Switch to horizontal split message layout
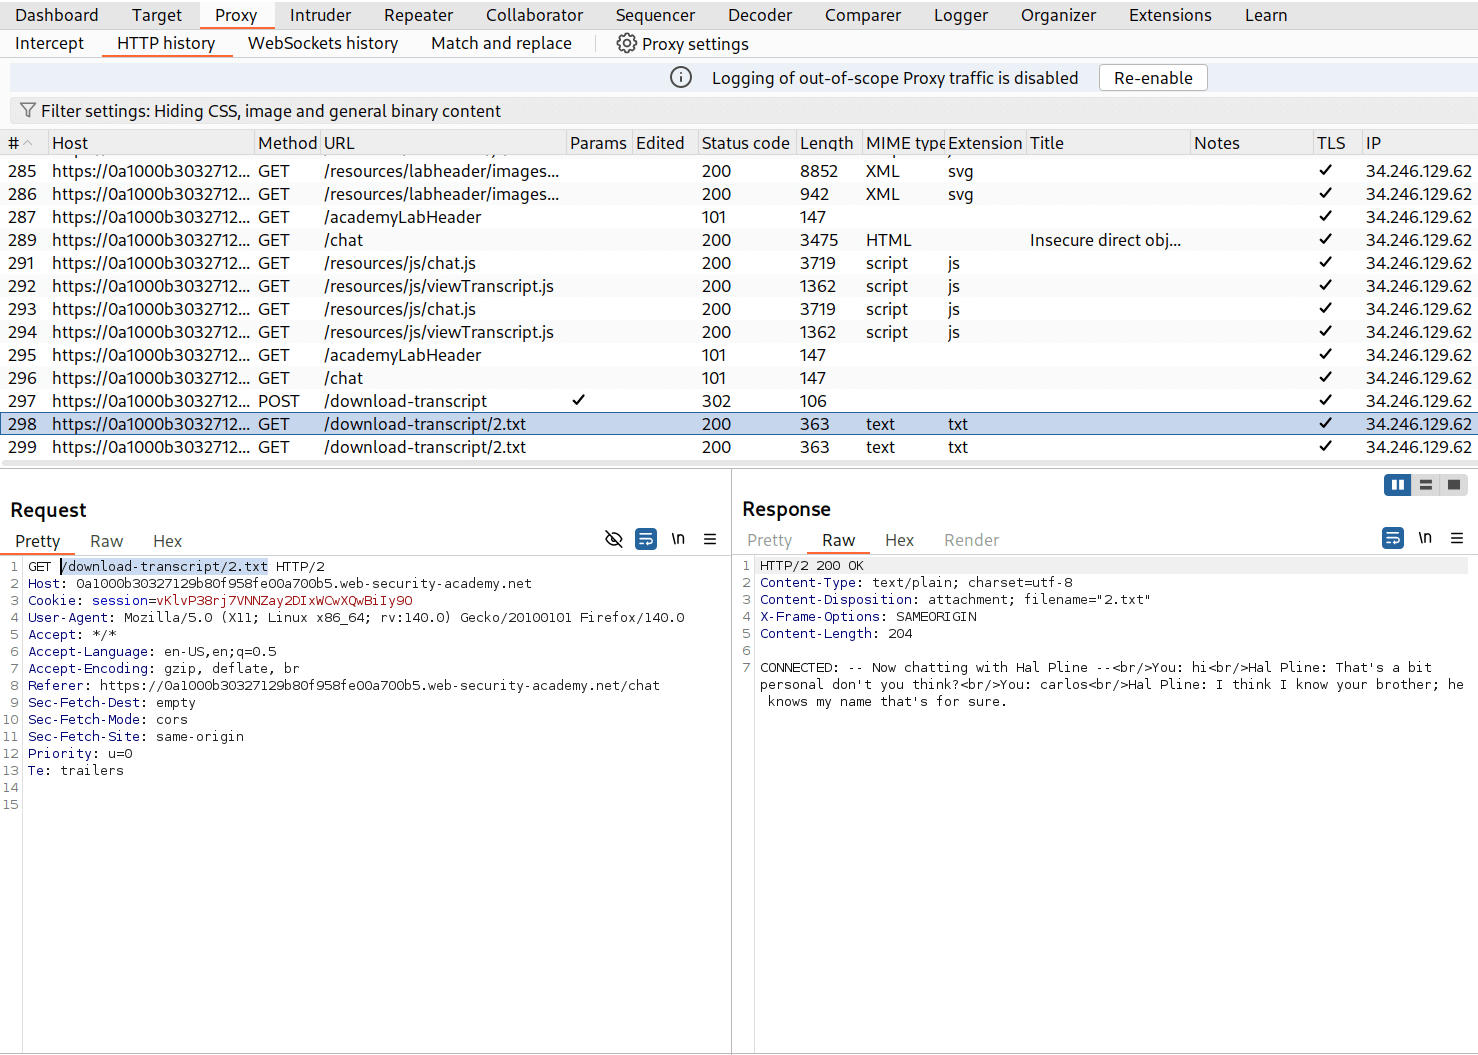Image resolution: width=1478 pixels, height=1055 pixels. click(1425, 484)
